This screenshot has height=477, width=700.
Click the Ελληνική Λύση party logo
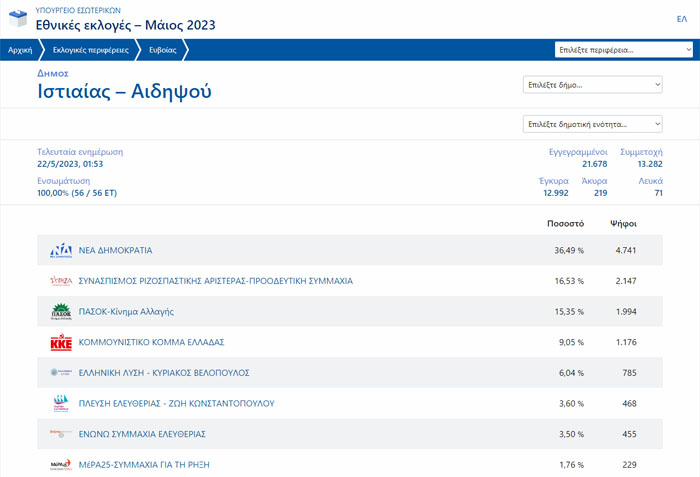coord(61,373)
